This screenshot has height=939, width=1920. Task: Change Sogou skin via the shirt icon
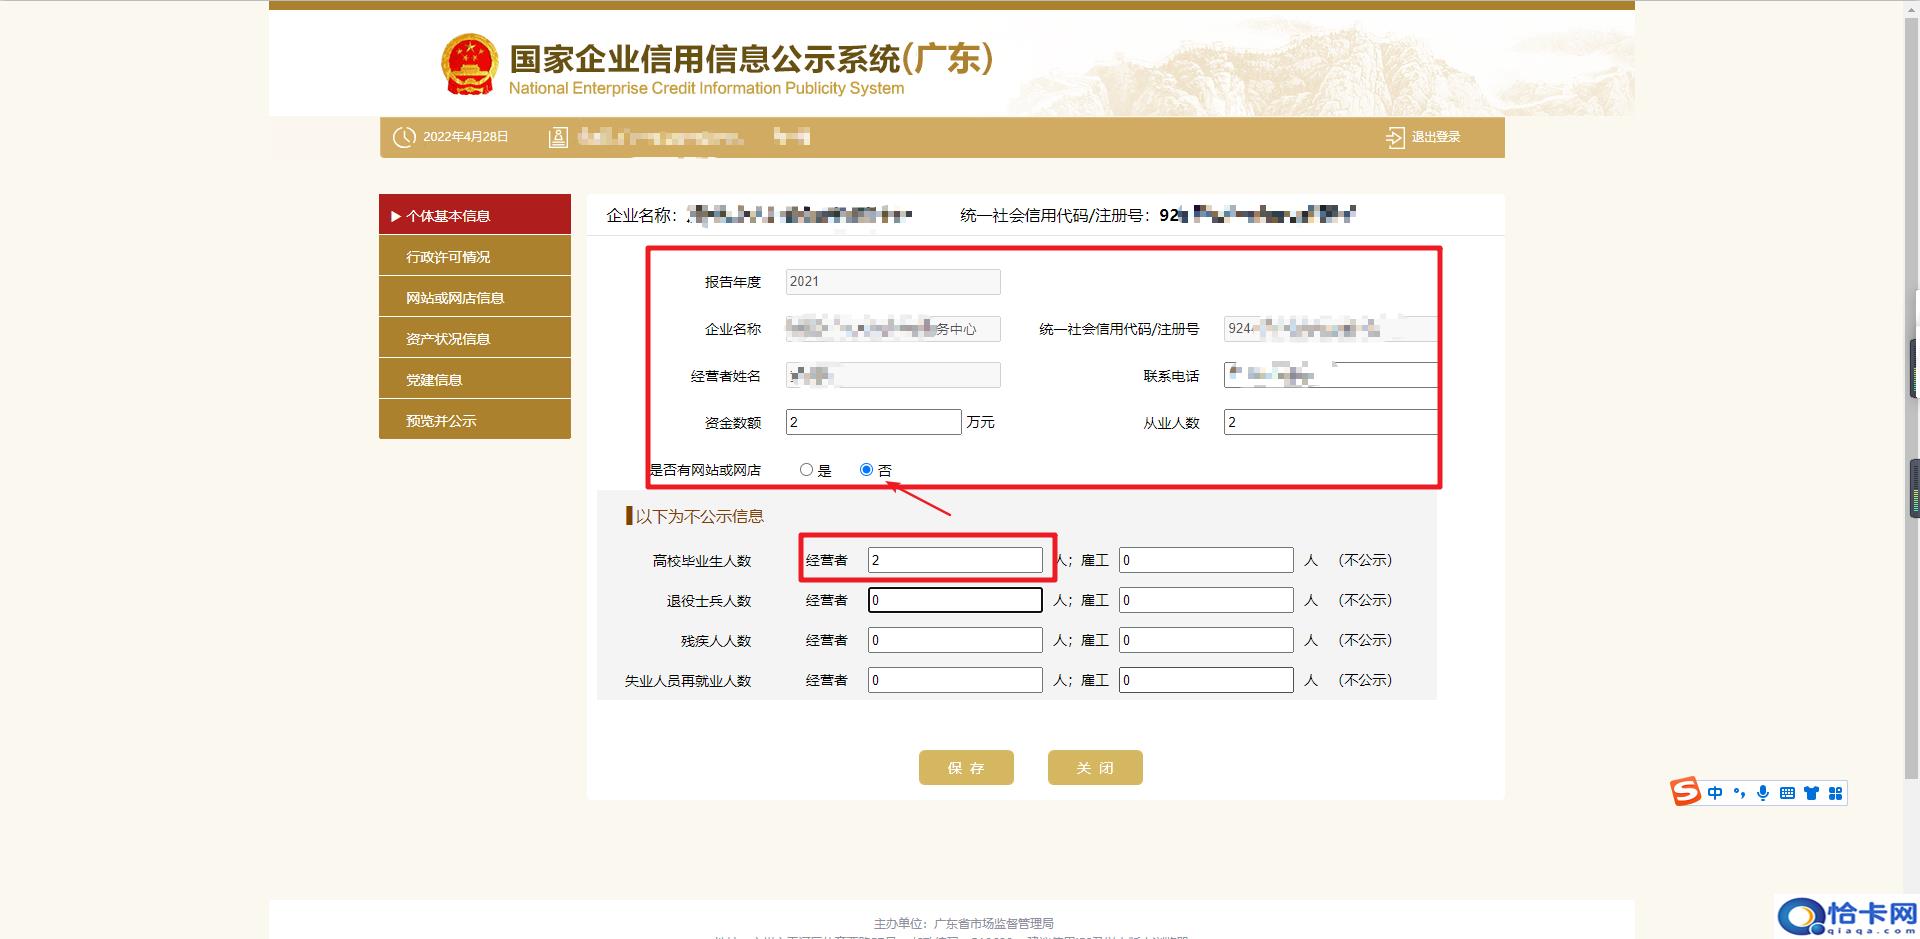(1812, 793)
